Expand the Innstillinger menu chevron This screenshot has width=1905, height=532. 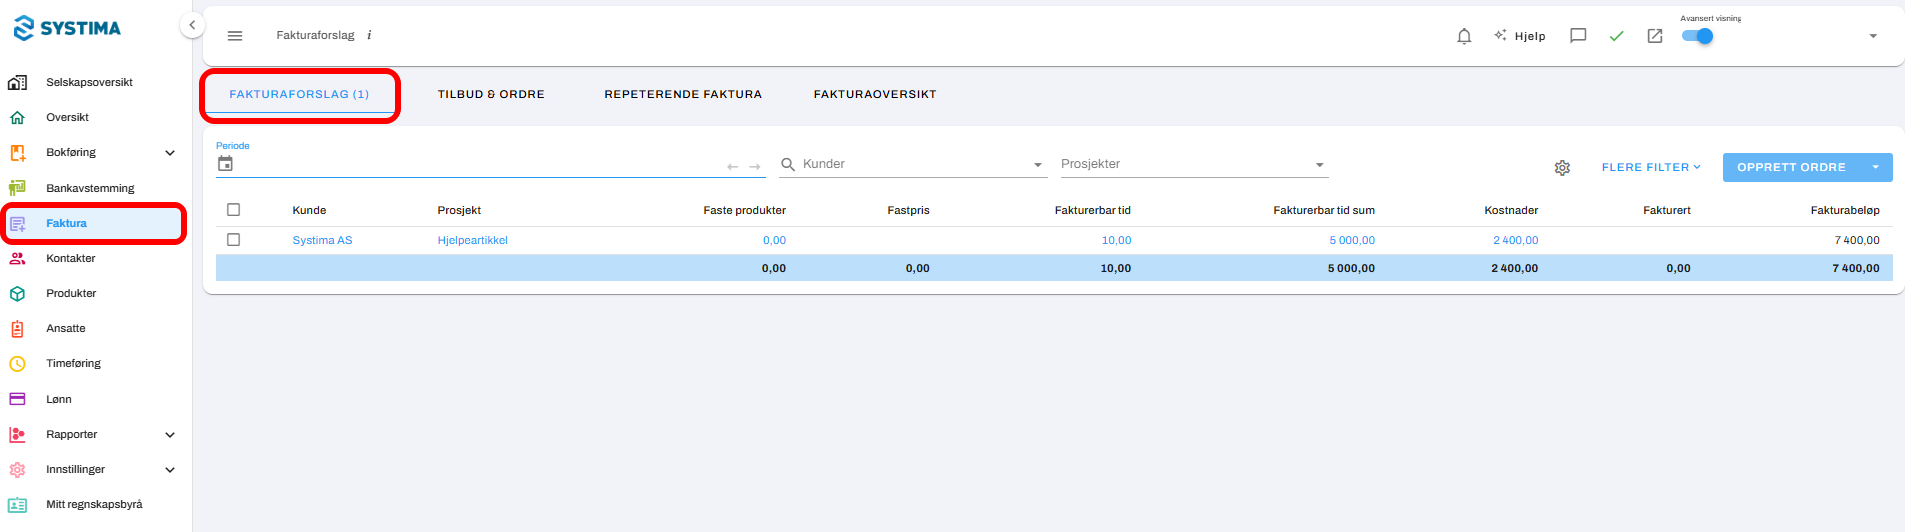point(170,470)
